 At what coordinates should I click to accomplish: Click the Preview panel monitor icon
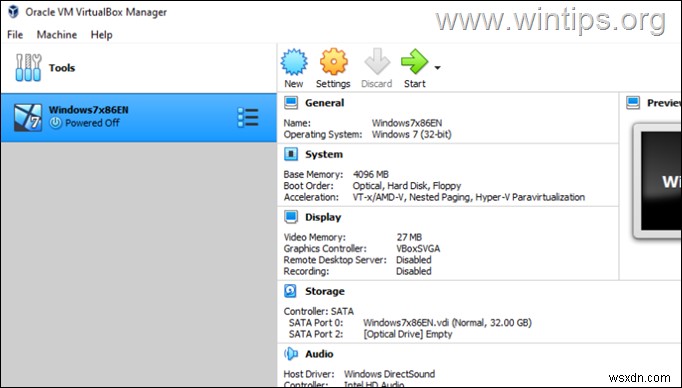pyautogui.click(x=633, y=103)
